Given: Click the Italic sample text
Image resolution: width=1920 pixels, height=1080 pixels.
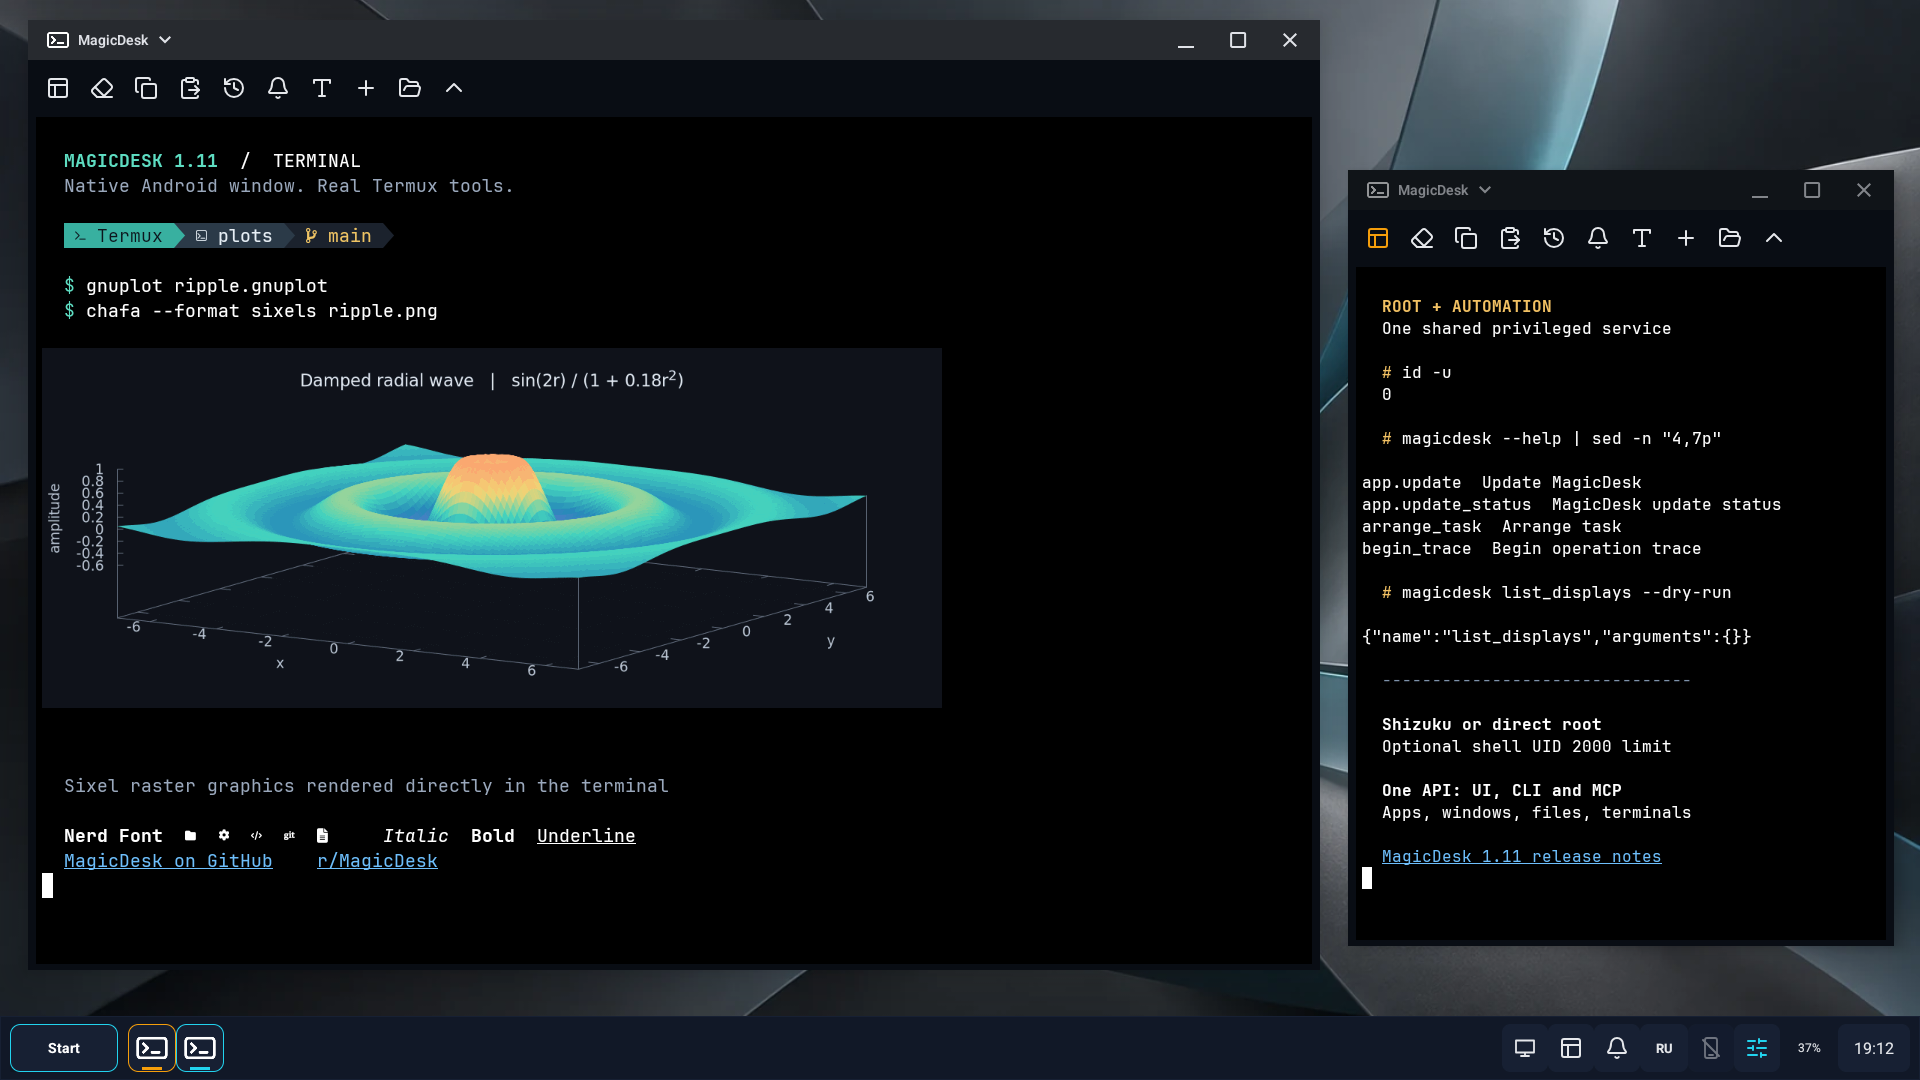Looking at the screenshot, I should [x=416, y=836].
